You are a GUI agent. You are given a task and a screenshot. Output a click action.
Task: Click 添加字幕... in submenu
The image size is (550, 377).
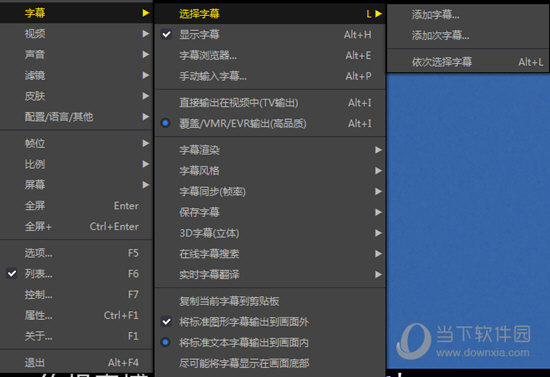coord(468,14)
